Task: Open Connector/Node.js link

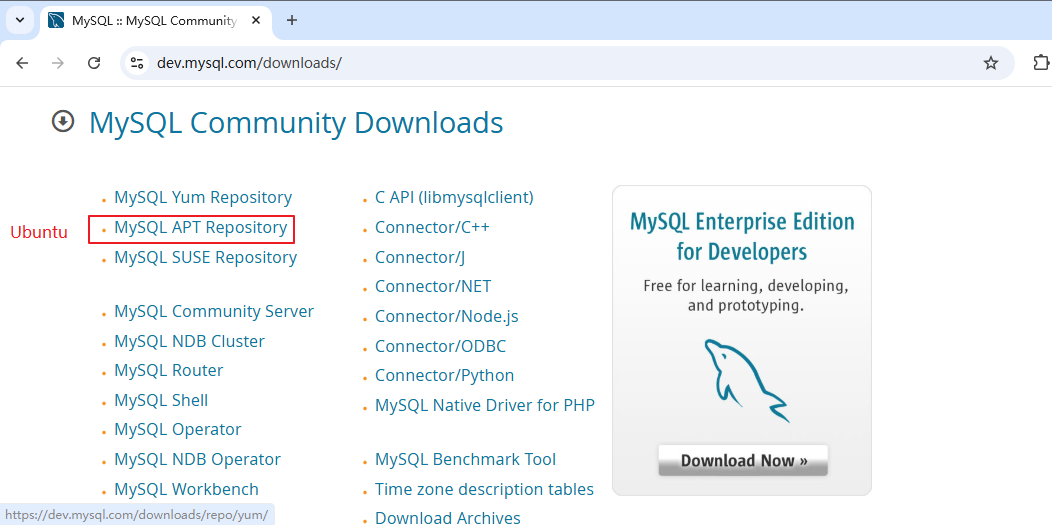Action: pos(447,316)
